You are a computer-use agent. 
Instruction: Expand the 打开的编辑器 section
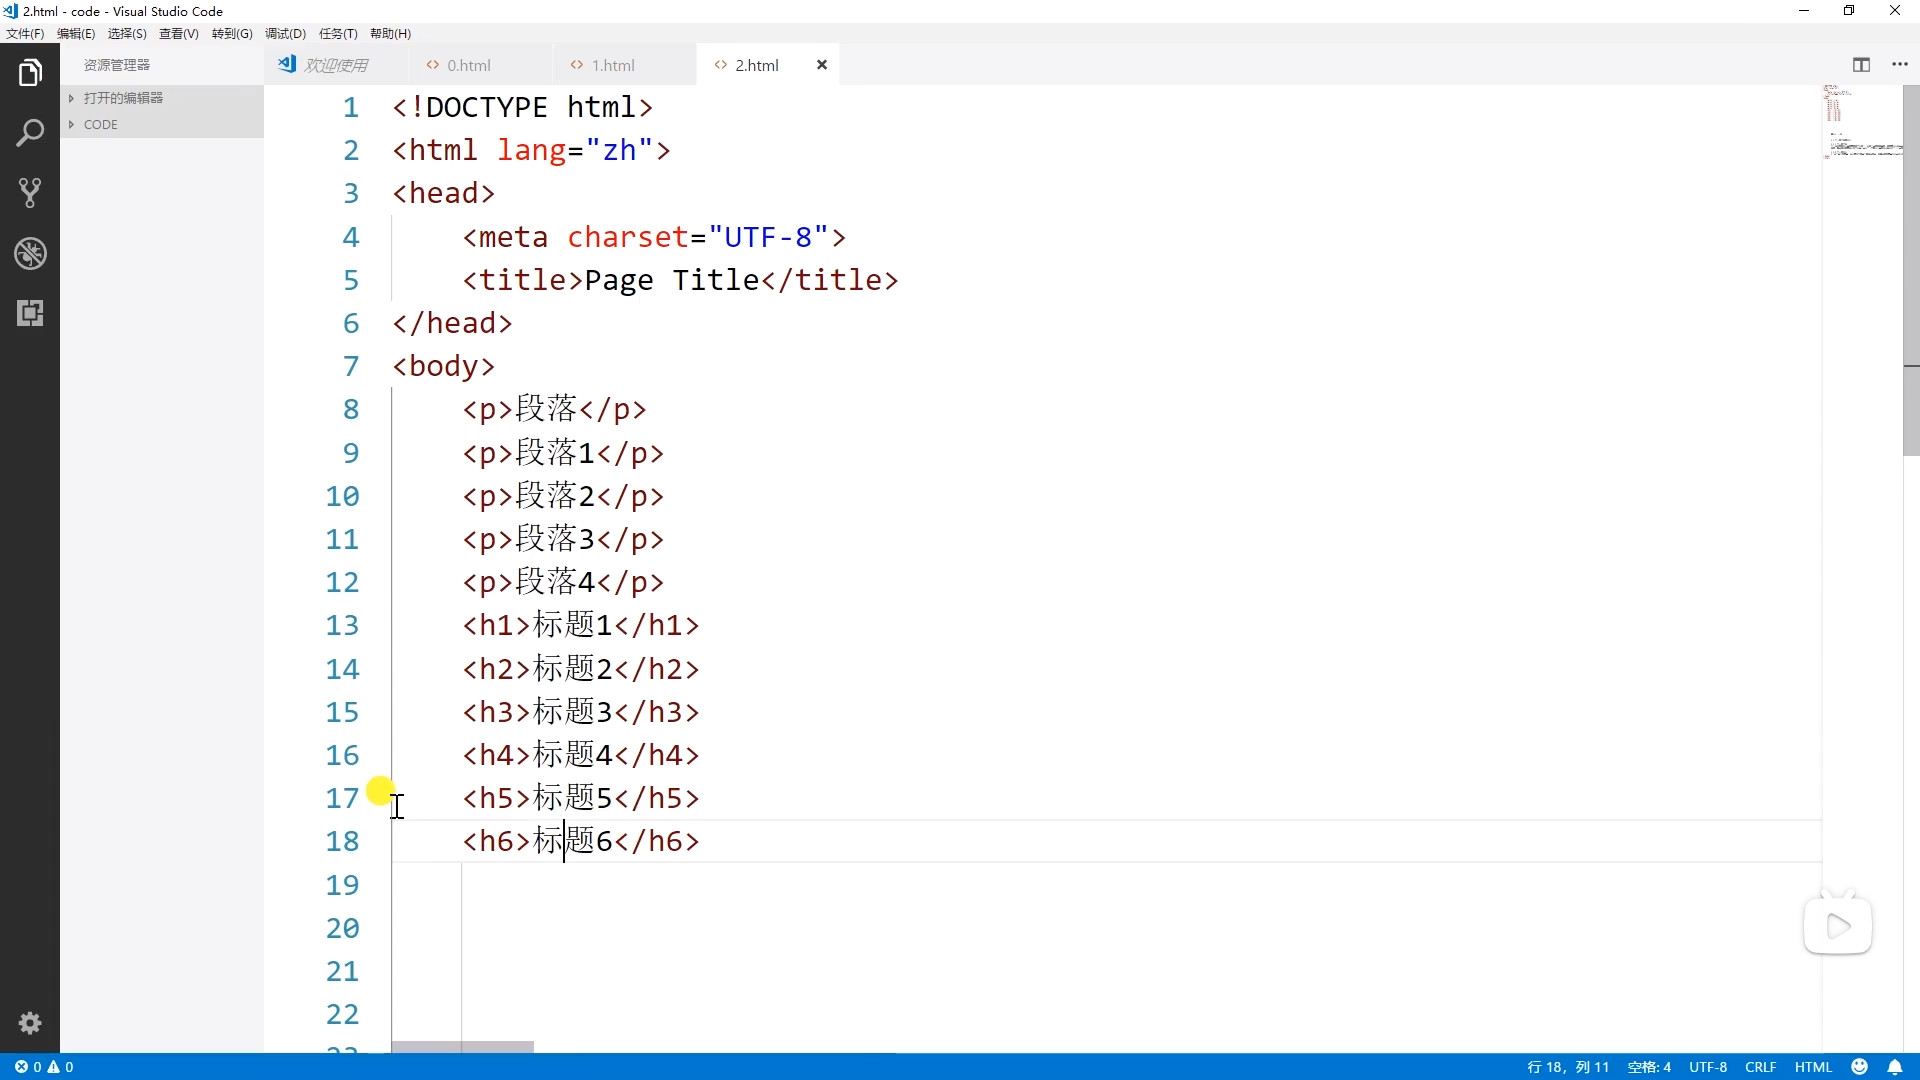[123, 98]
